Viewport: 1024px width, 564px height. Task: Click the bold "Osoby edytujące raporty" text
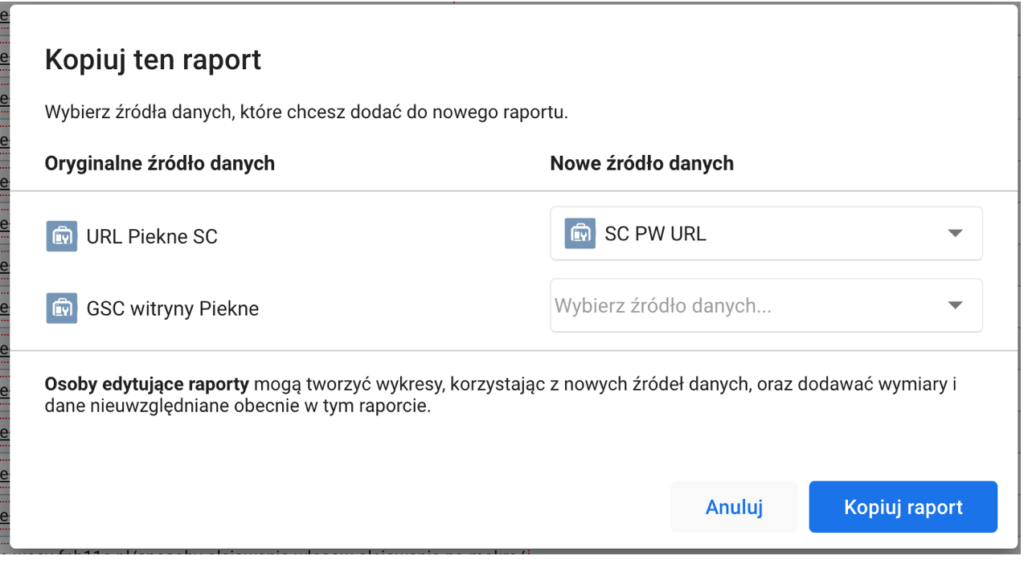tap(146, 385)
